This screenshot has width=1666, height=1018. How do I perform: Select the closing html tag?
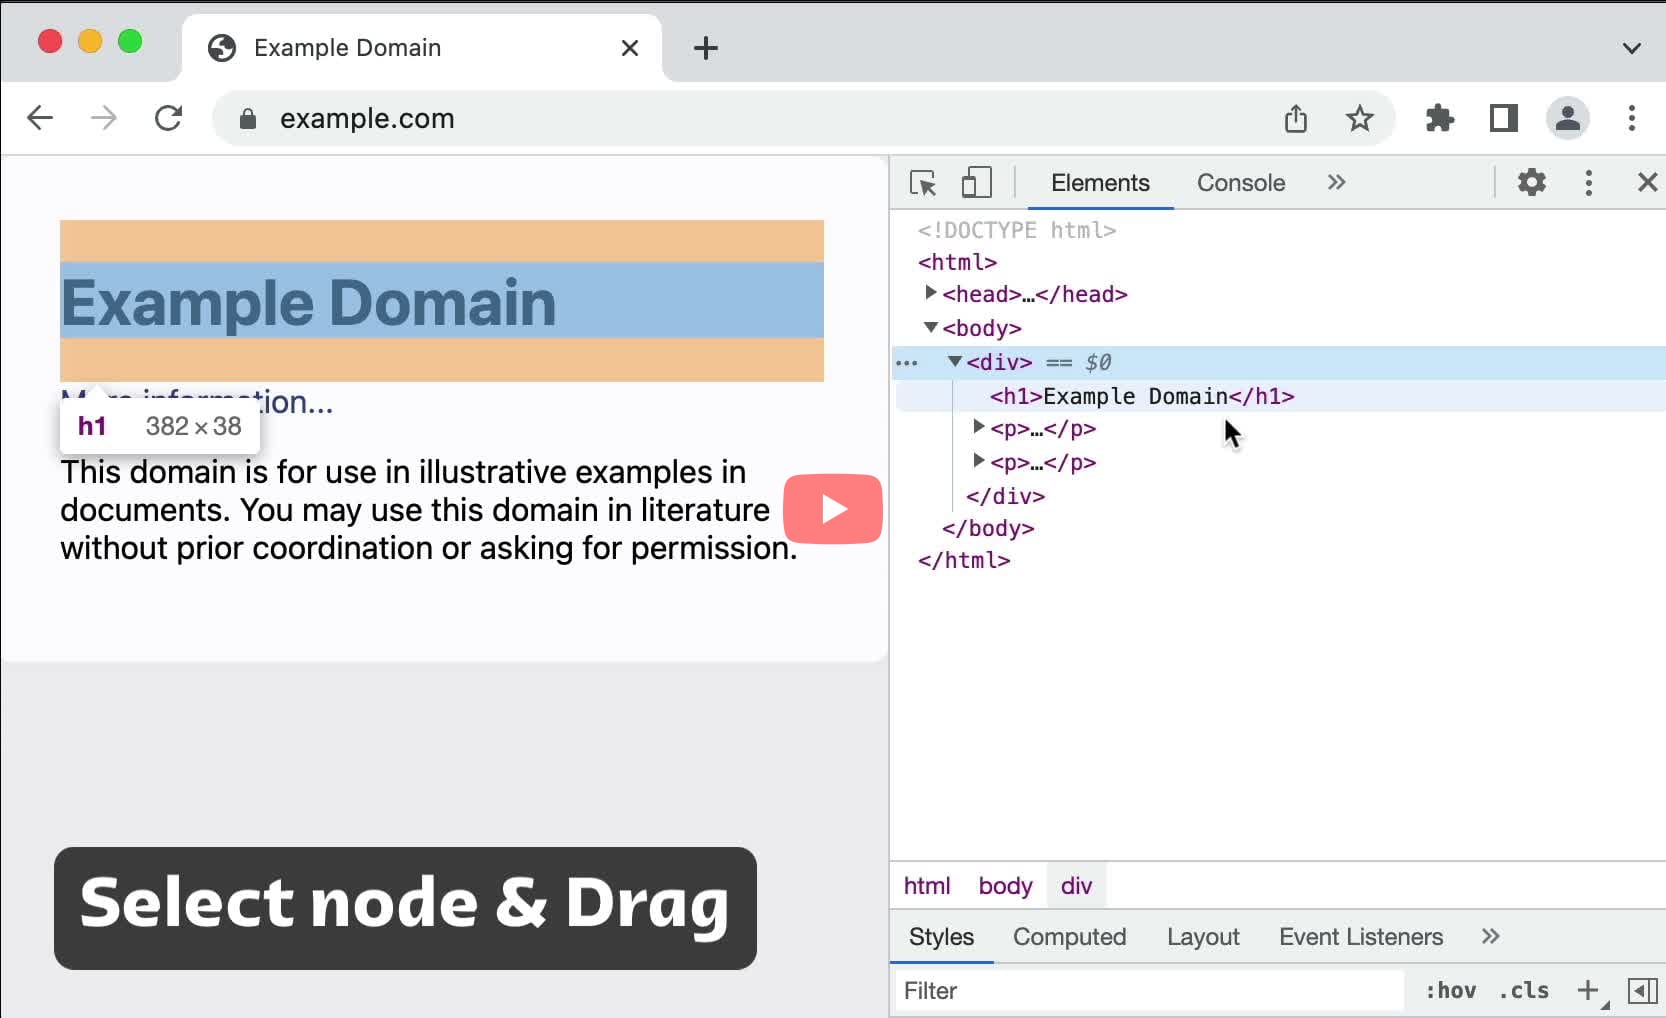[x=964, y=560]
